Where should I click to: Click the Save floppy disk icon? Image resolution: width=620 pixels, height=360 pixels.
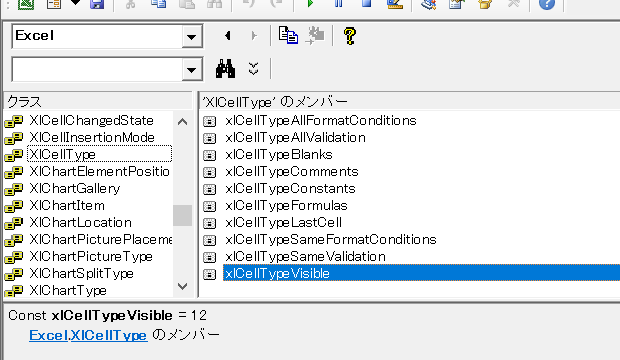[97, 4]
